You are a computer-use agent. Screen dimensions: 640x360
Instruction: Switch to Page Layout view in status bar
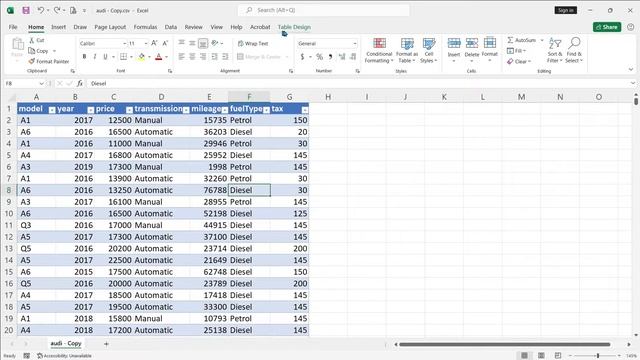pos(541,356)
